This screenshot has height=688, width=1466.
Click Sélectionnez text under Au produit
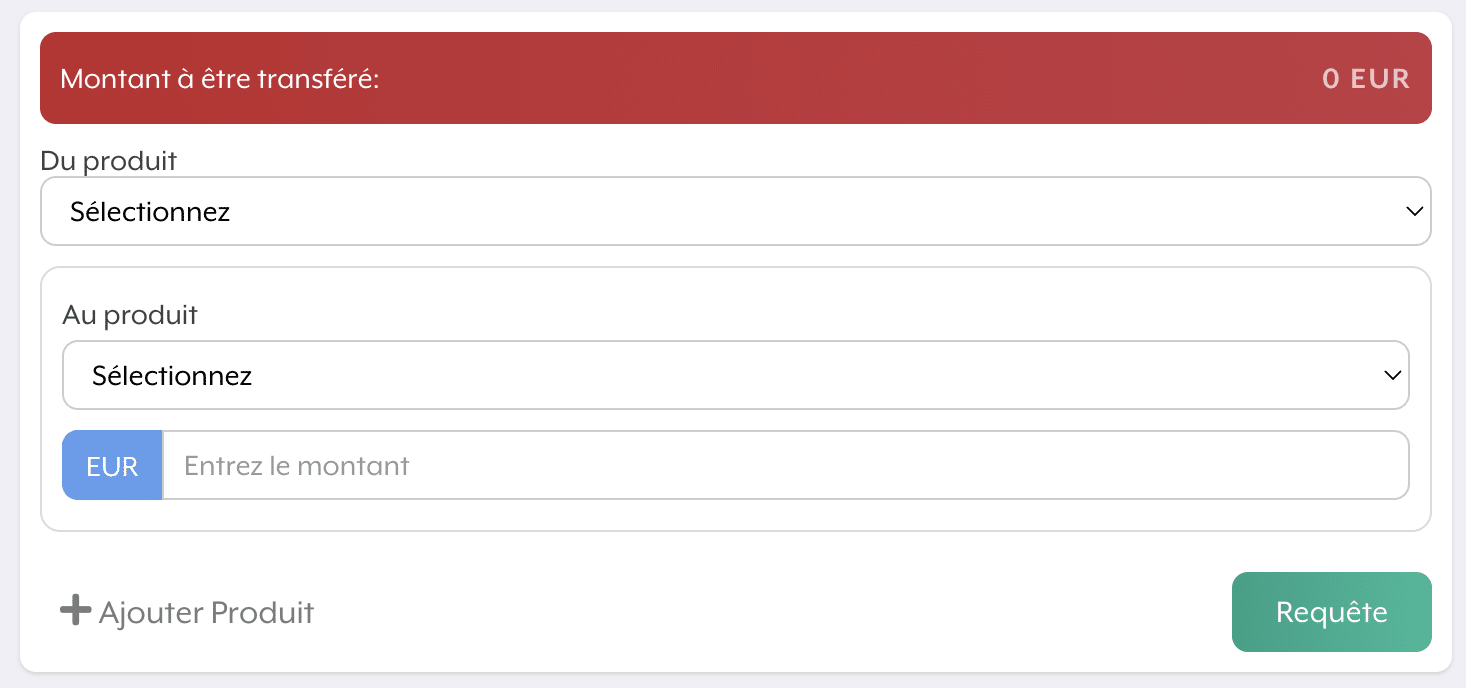point(172,376)
